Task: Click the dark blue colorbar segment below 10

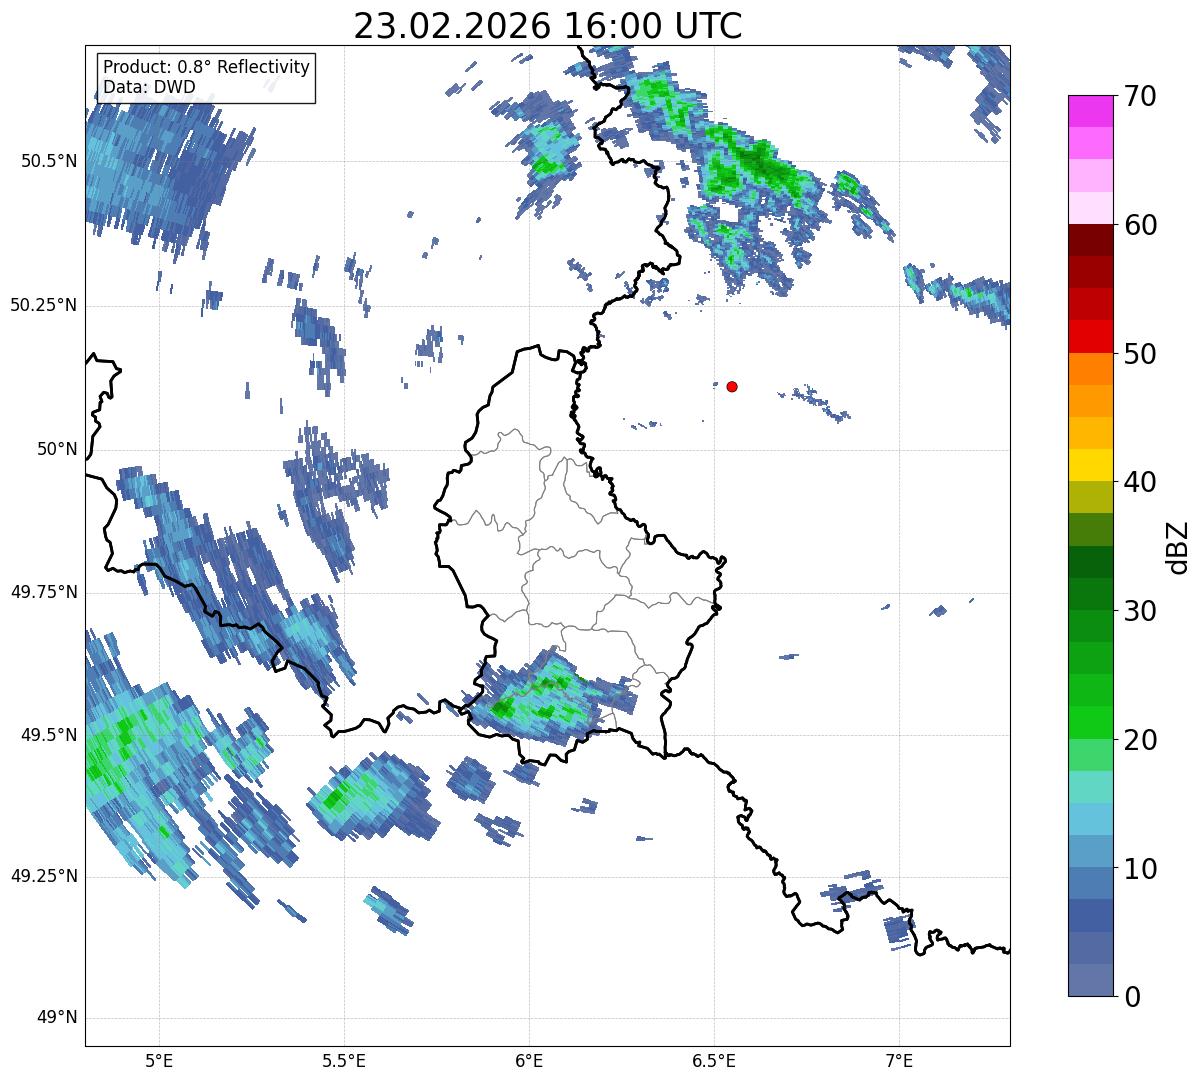Action: [x=1090, y=915]
